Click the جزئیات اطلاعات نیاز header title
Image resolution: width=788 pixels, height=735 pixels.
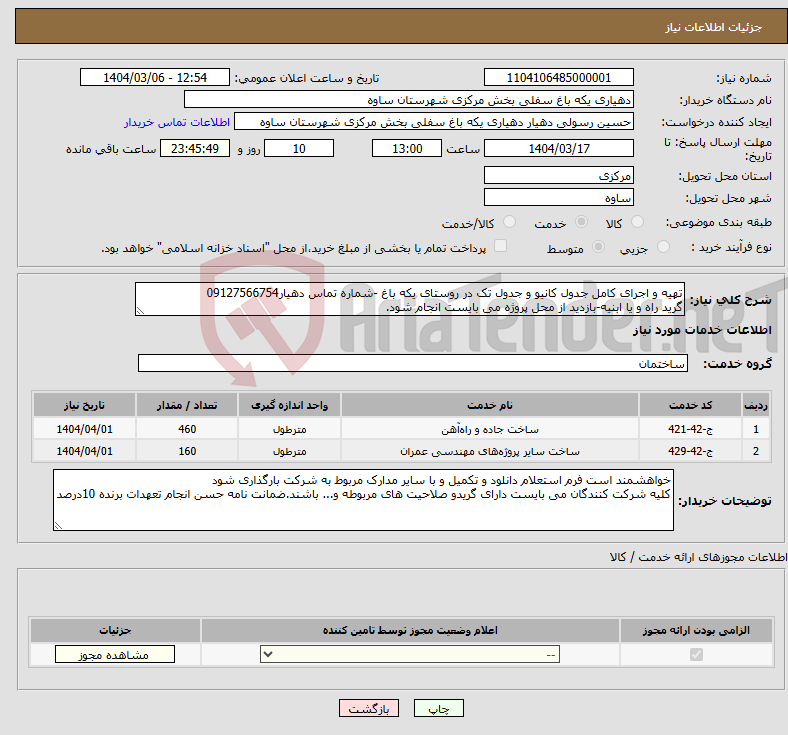[x=714, y=27]
